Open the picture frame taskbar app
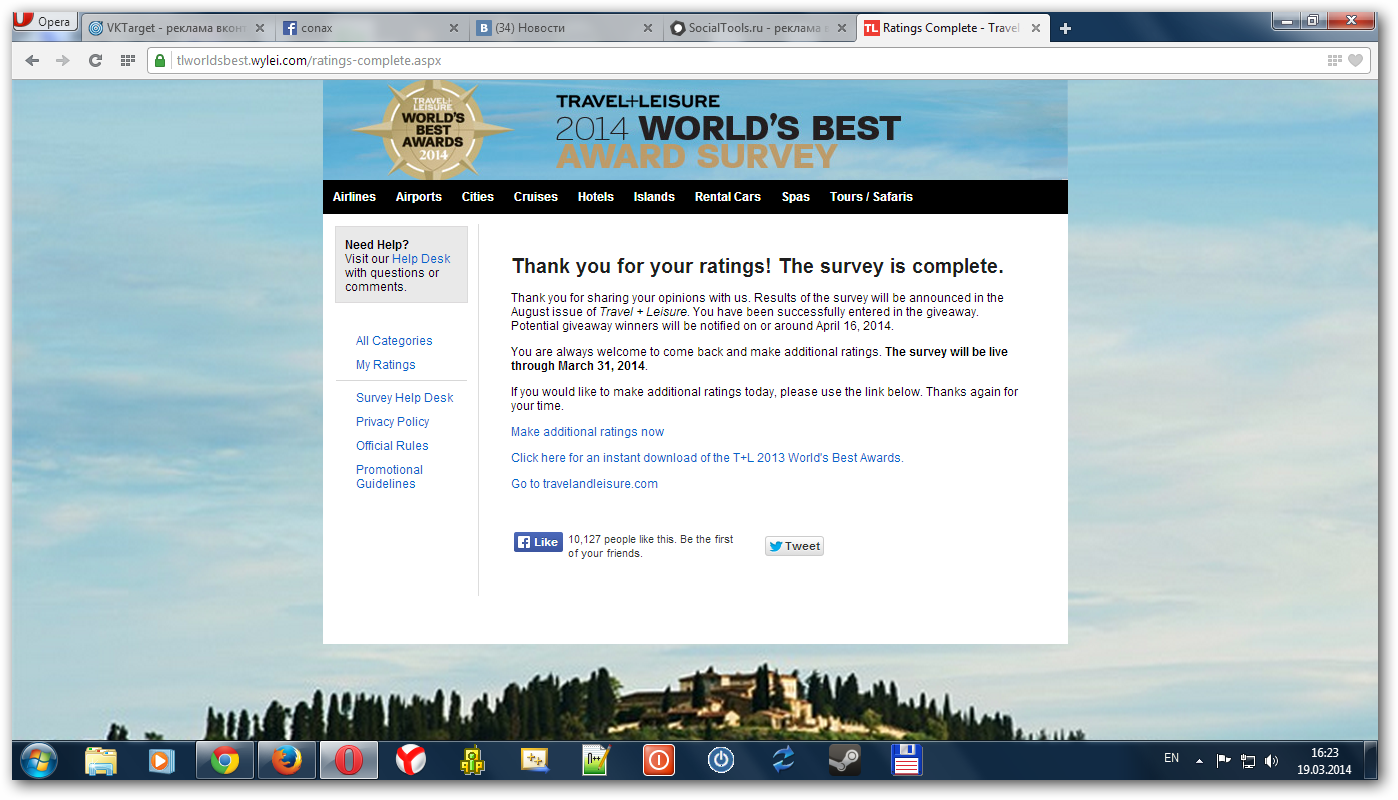The width and height of the screenshot is (1398, 800). [x=534, y=761]
